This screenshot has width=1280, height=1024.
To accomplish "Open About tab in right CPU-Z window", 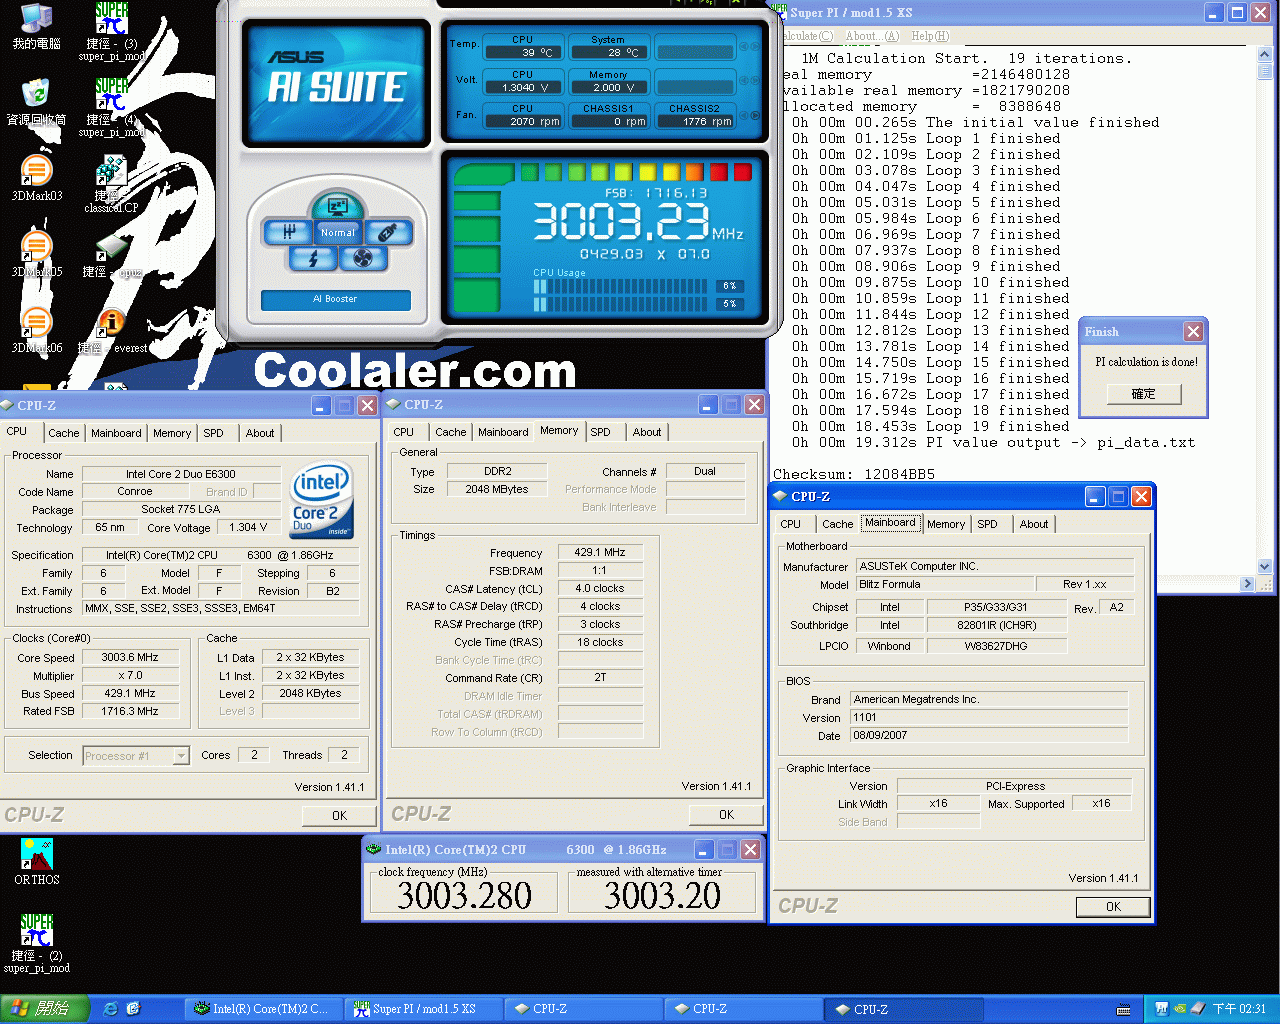I will (1034, 524).
